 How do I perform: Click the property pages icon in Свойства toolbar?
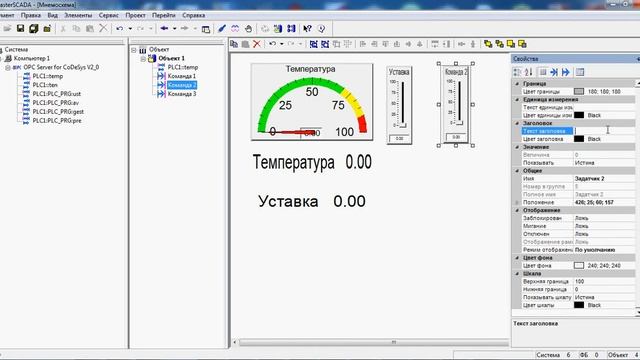[580, 72]
